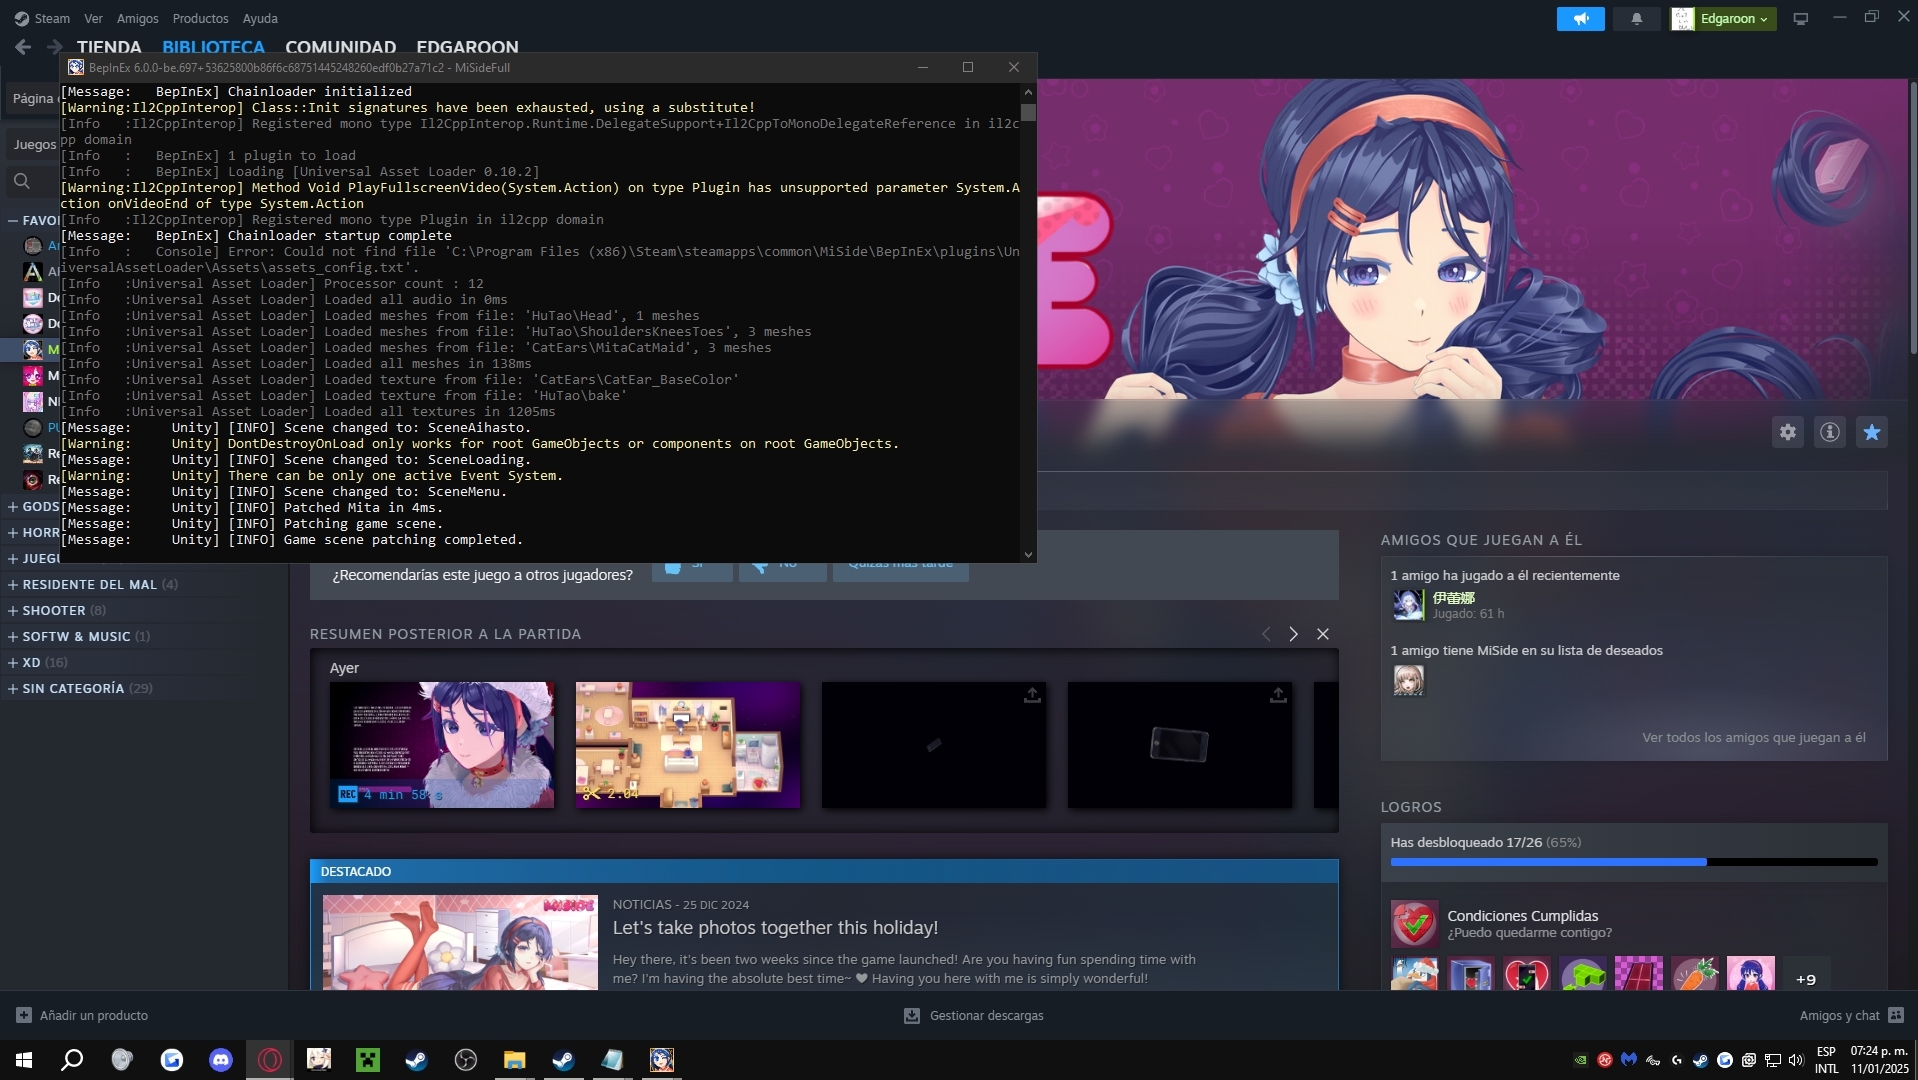Open Amigos y chat

[1850, 1015]
